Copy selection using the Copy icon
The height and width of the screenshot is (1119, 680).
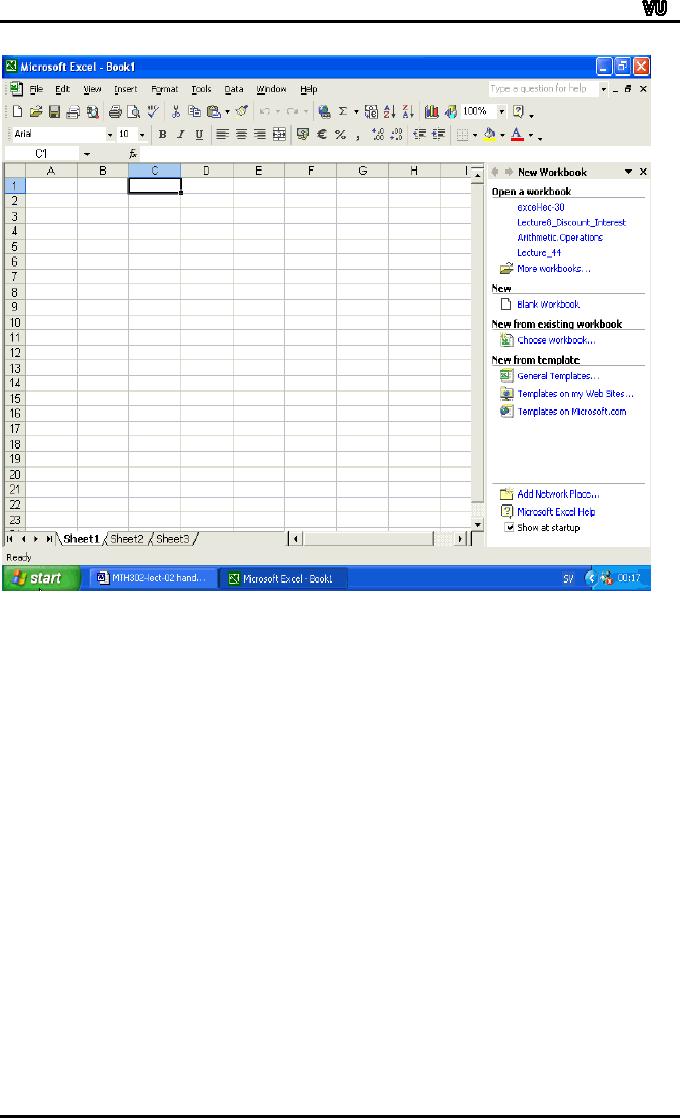[194, 111]
